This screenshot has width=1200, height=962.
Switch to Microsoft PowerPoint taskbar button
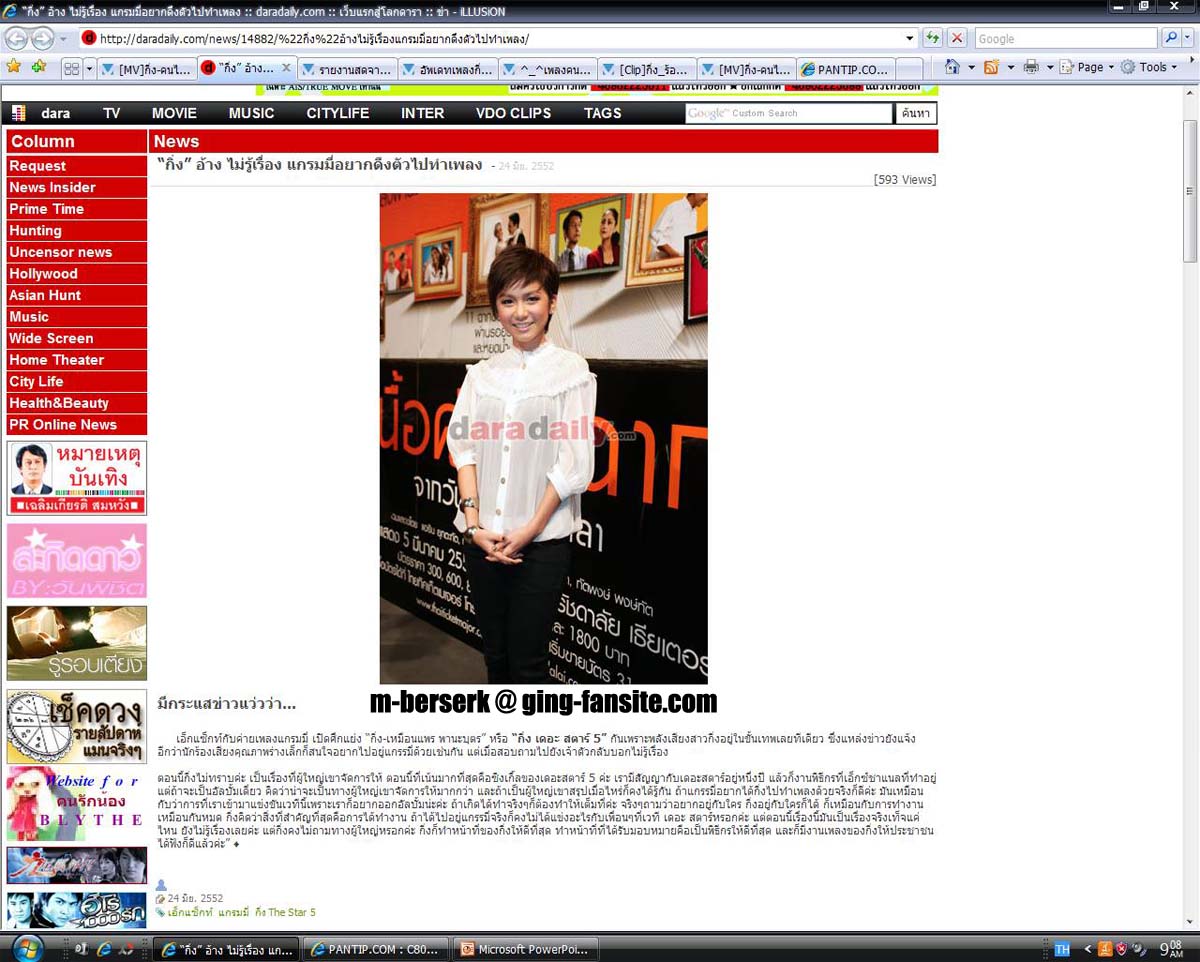(x=525, y=949)
